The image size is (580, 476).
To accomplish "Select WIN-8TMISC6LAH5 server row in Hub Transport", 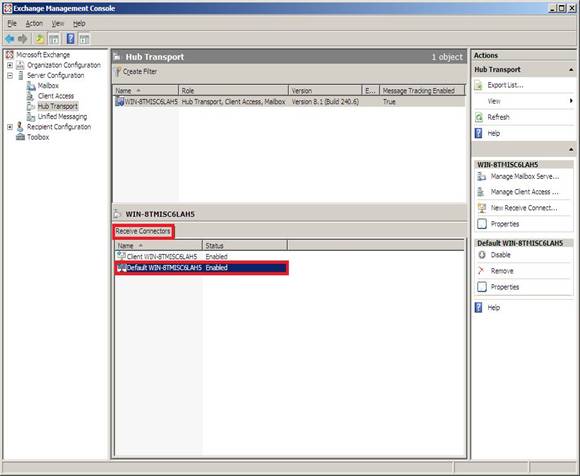I will [x=289, y=102].
